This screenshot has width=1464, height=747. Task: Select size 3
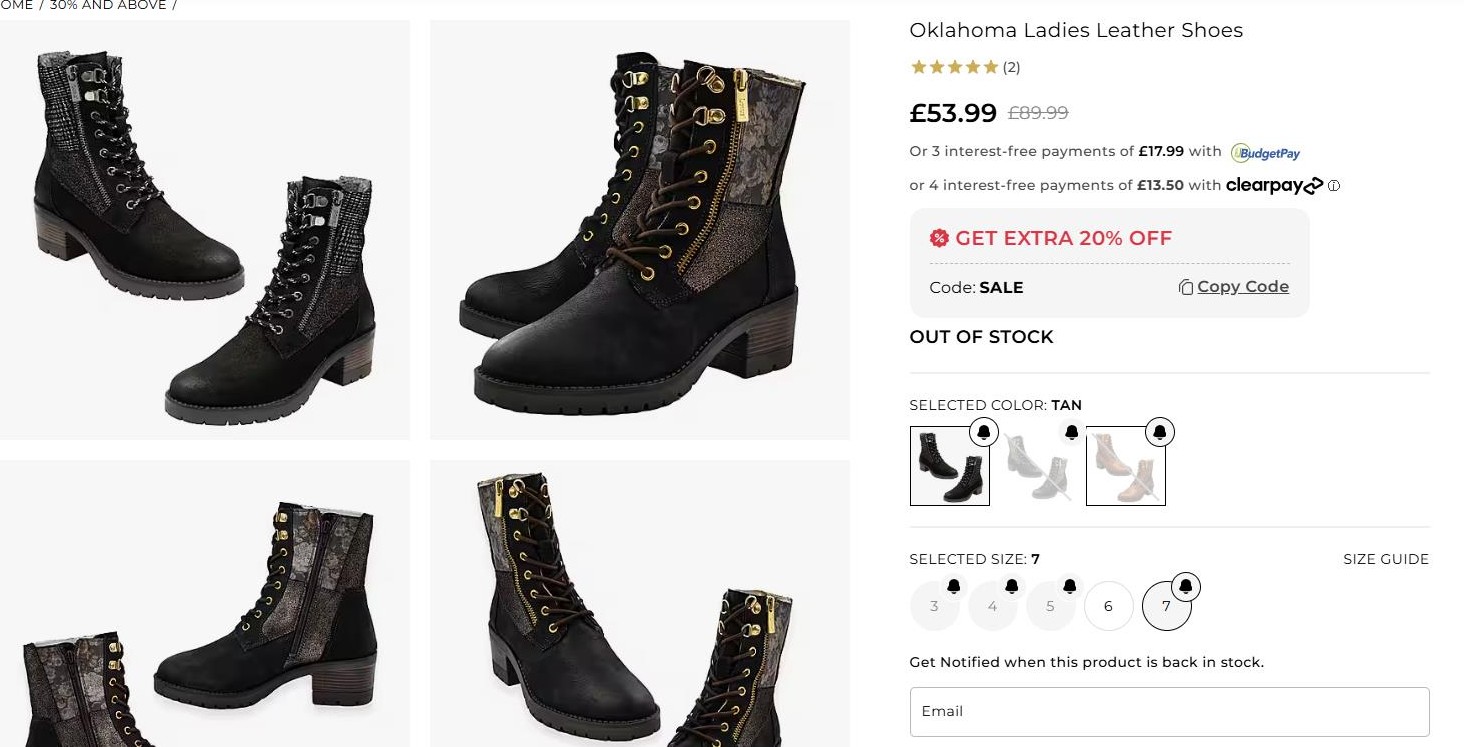[x=934, y=607]
